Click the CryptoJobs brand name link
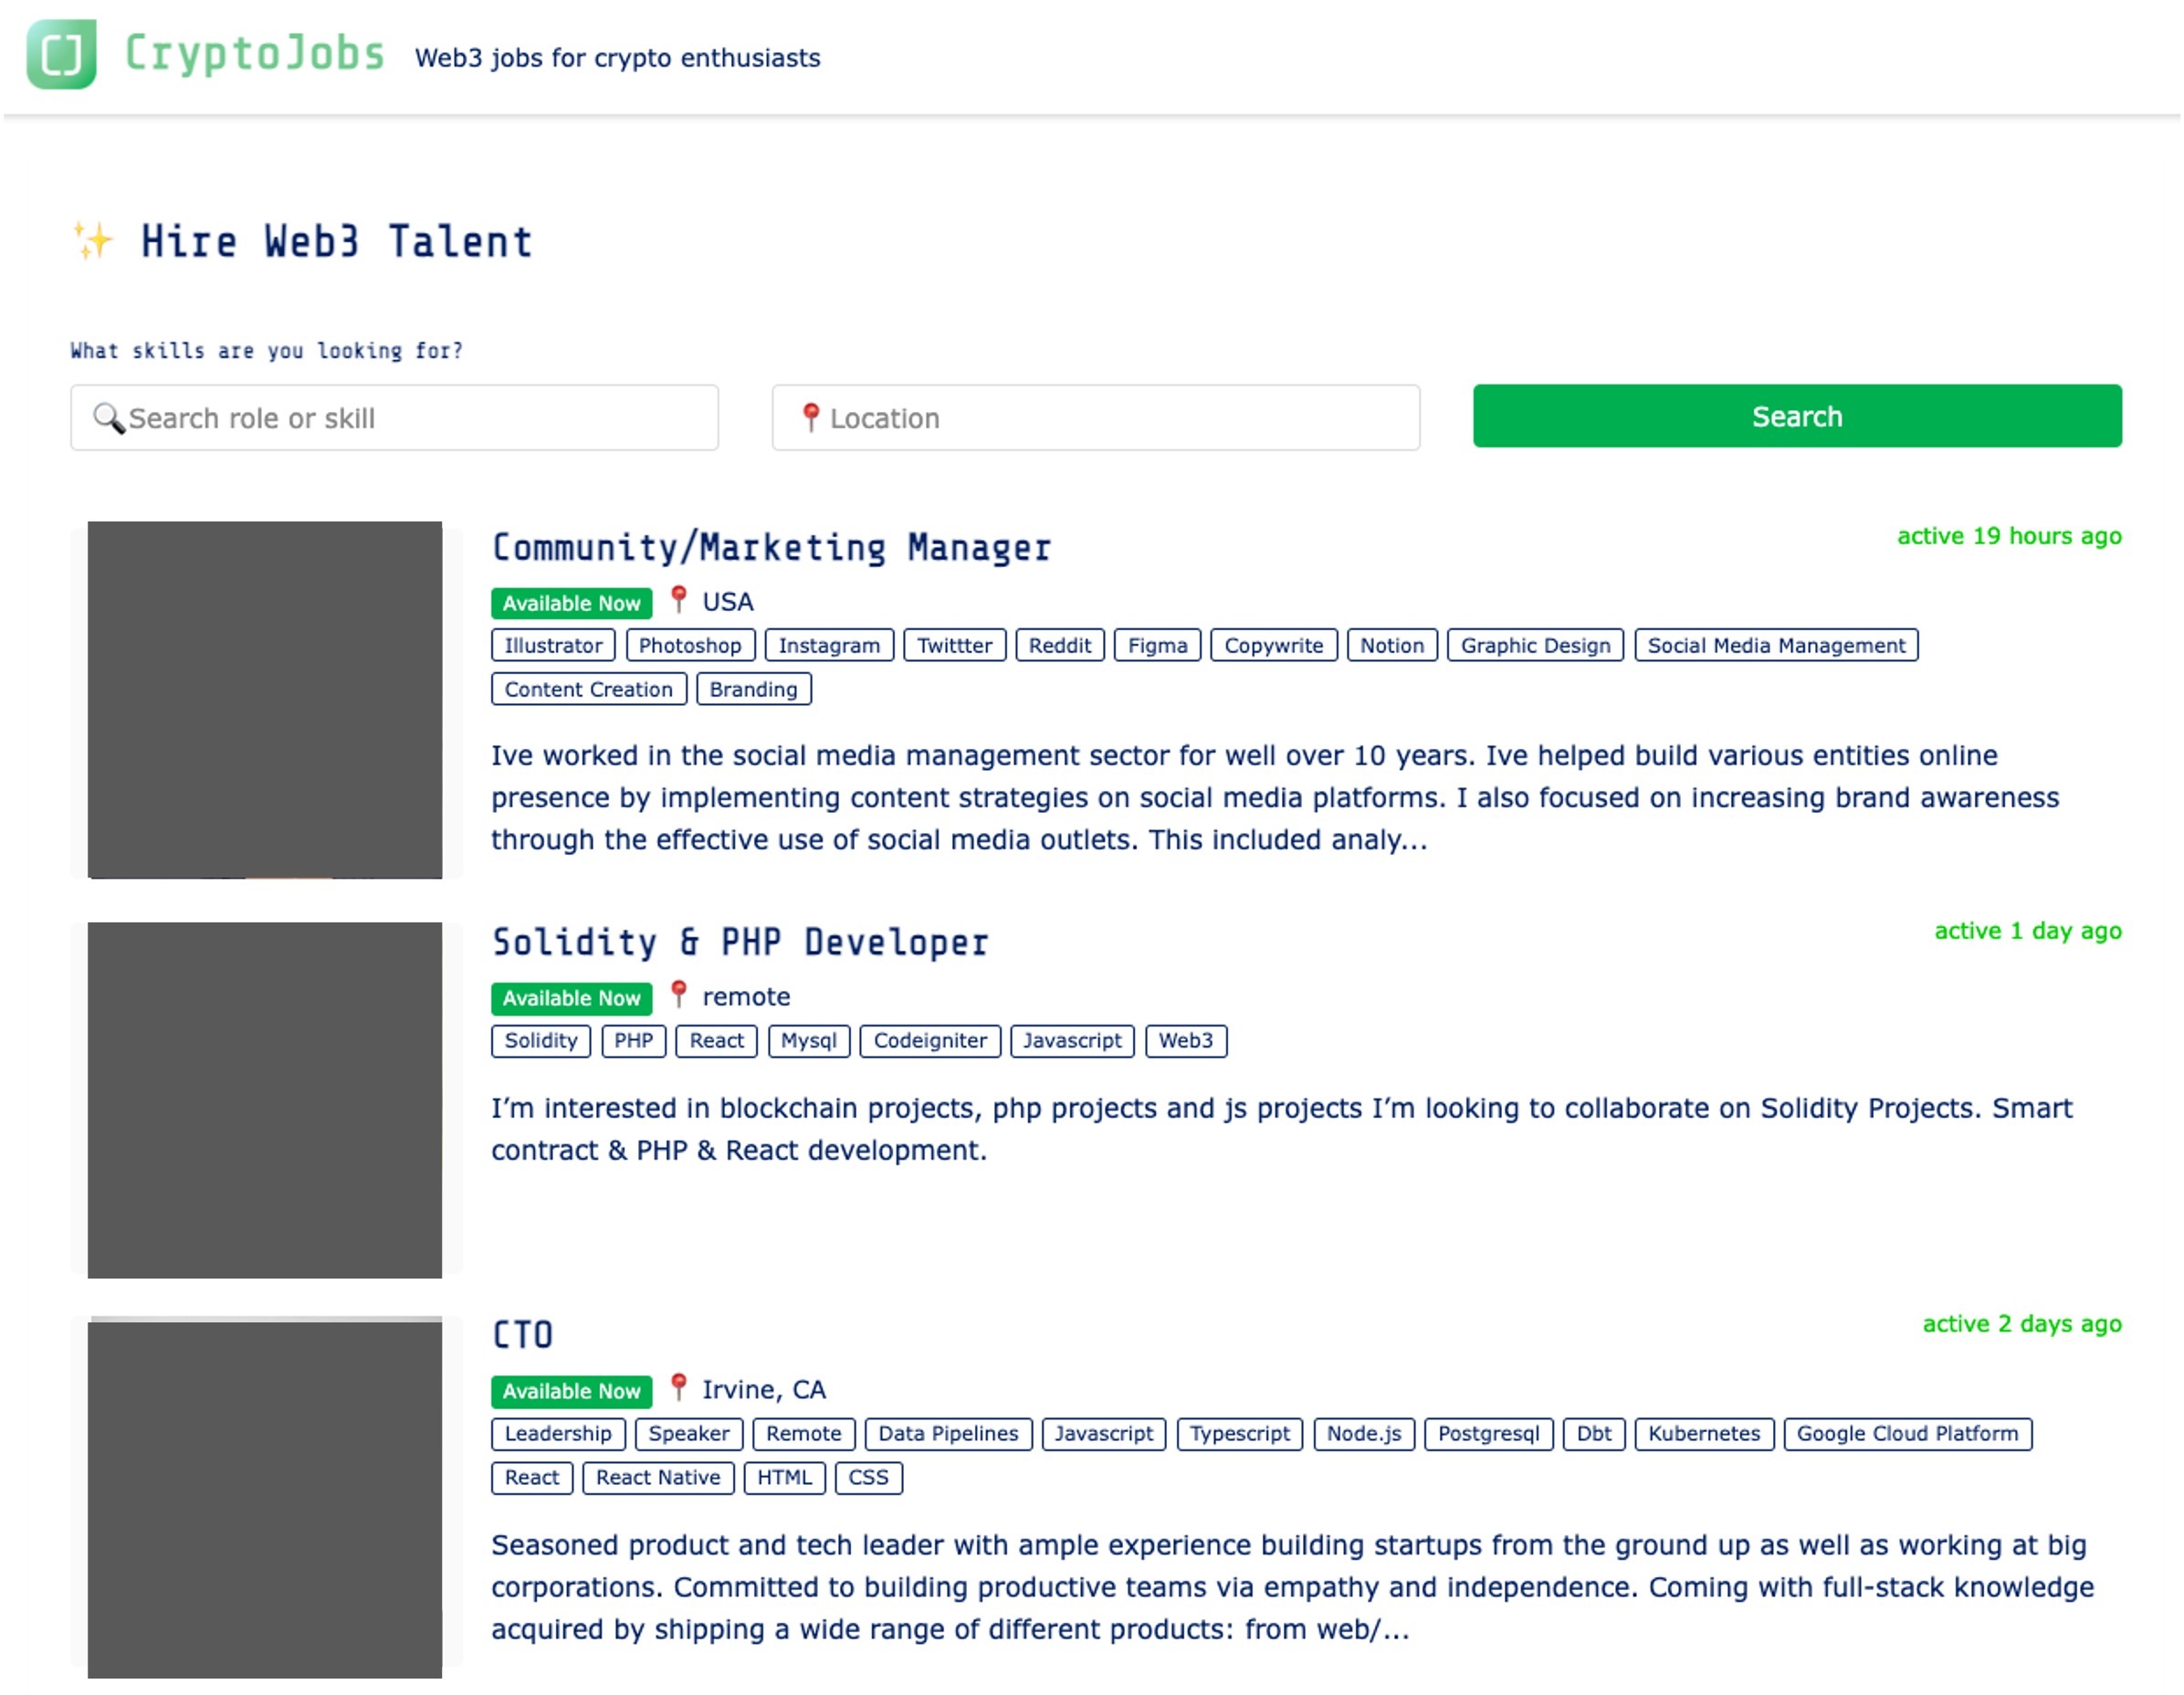This screenshot has width=2184, height=1695. click(x=254, y=54)
